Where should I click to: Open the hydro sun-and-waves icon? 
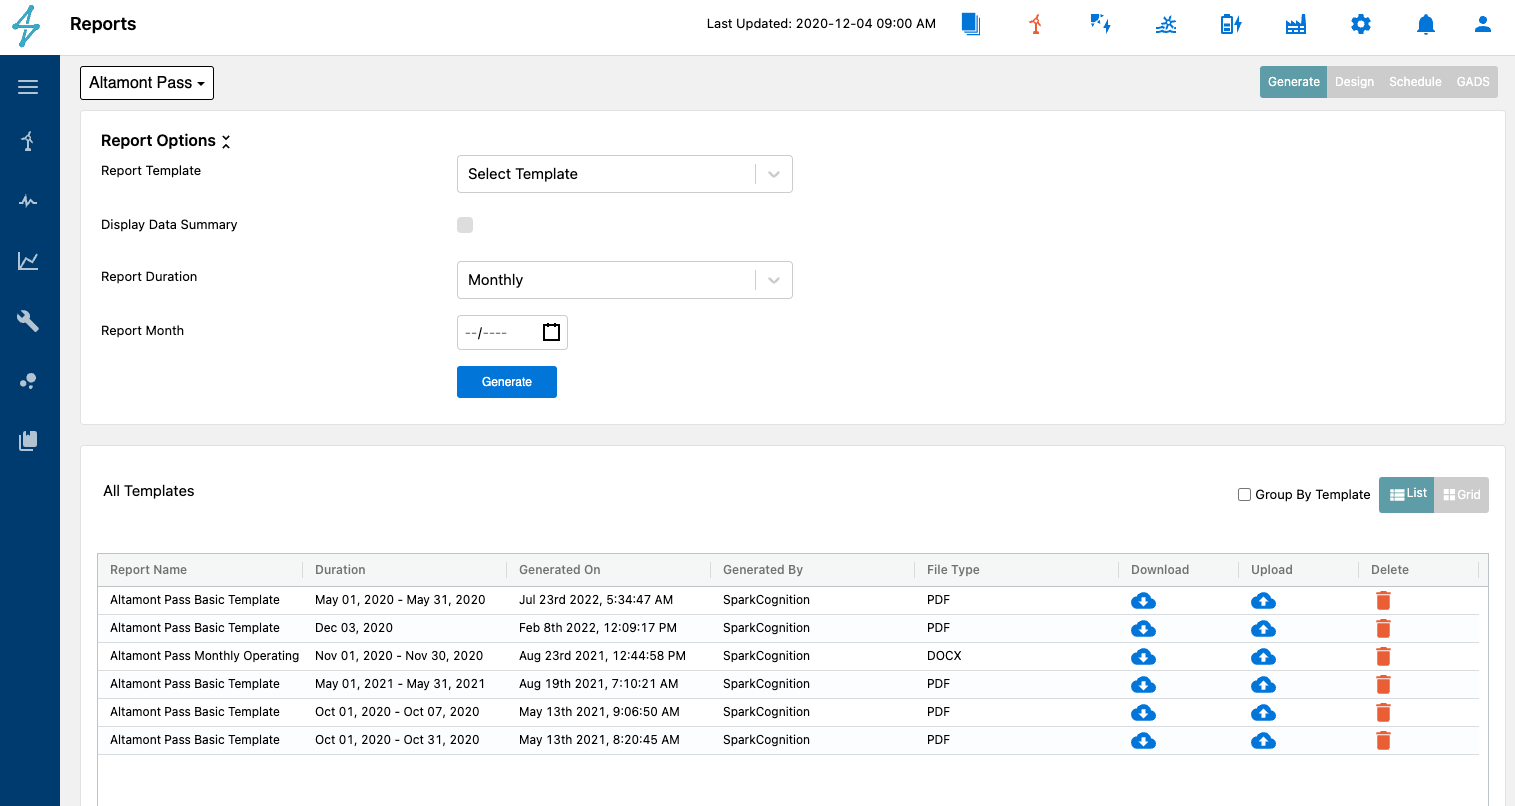(1166, 24)
